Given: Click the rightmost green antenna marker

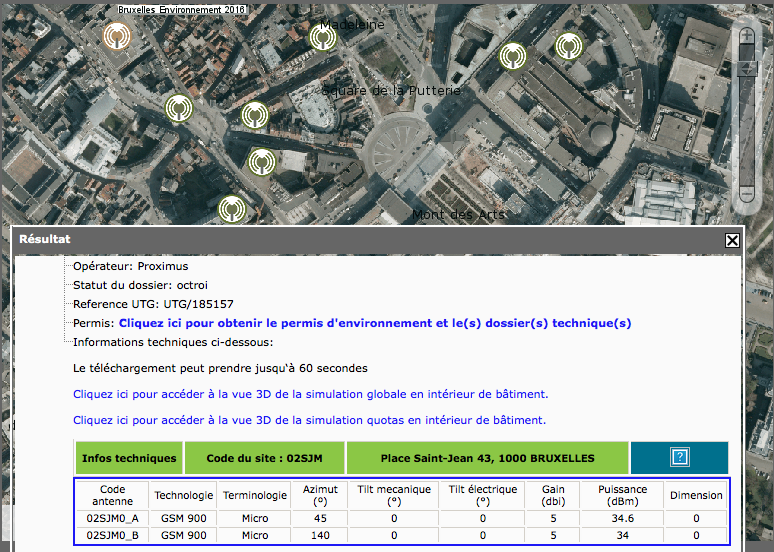Looking at the screenshot, I should tap(568, 46).
